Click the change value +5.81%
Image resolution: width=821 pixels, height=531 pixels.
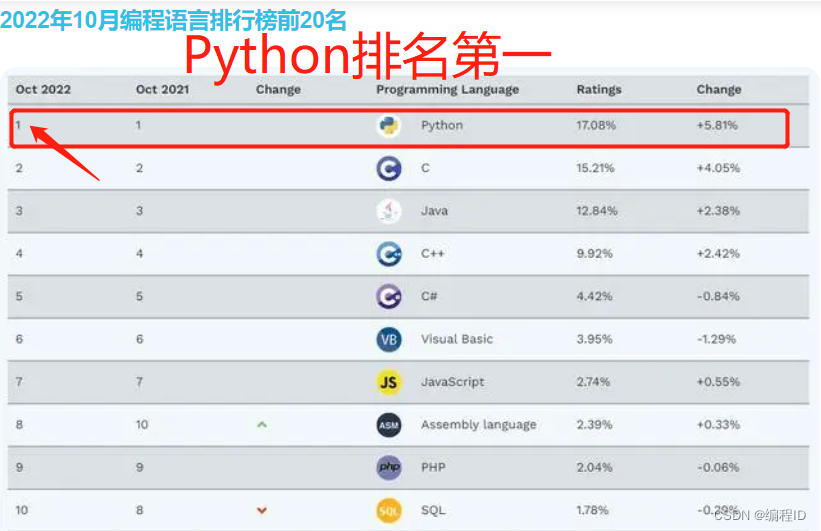click(717, 126)
